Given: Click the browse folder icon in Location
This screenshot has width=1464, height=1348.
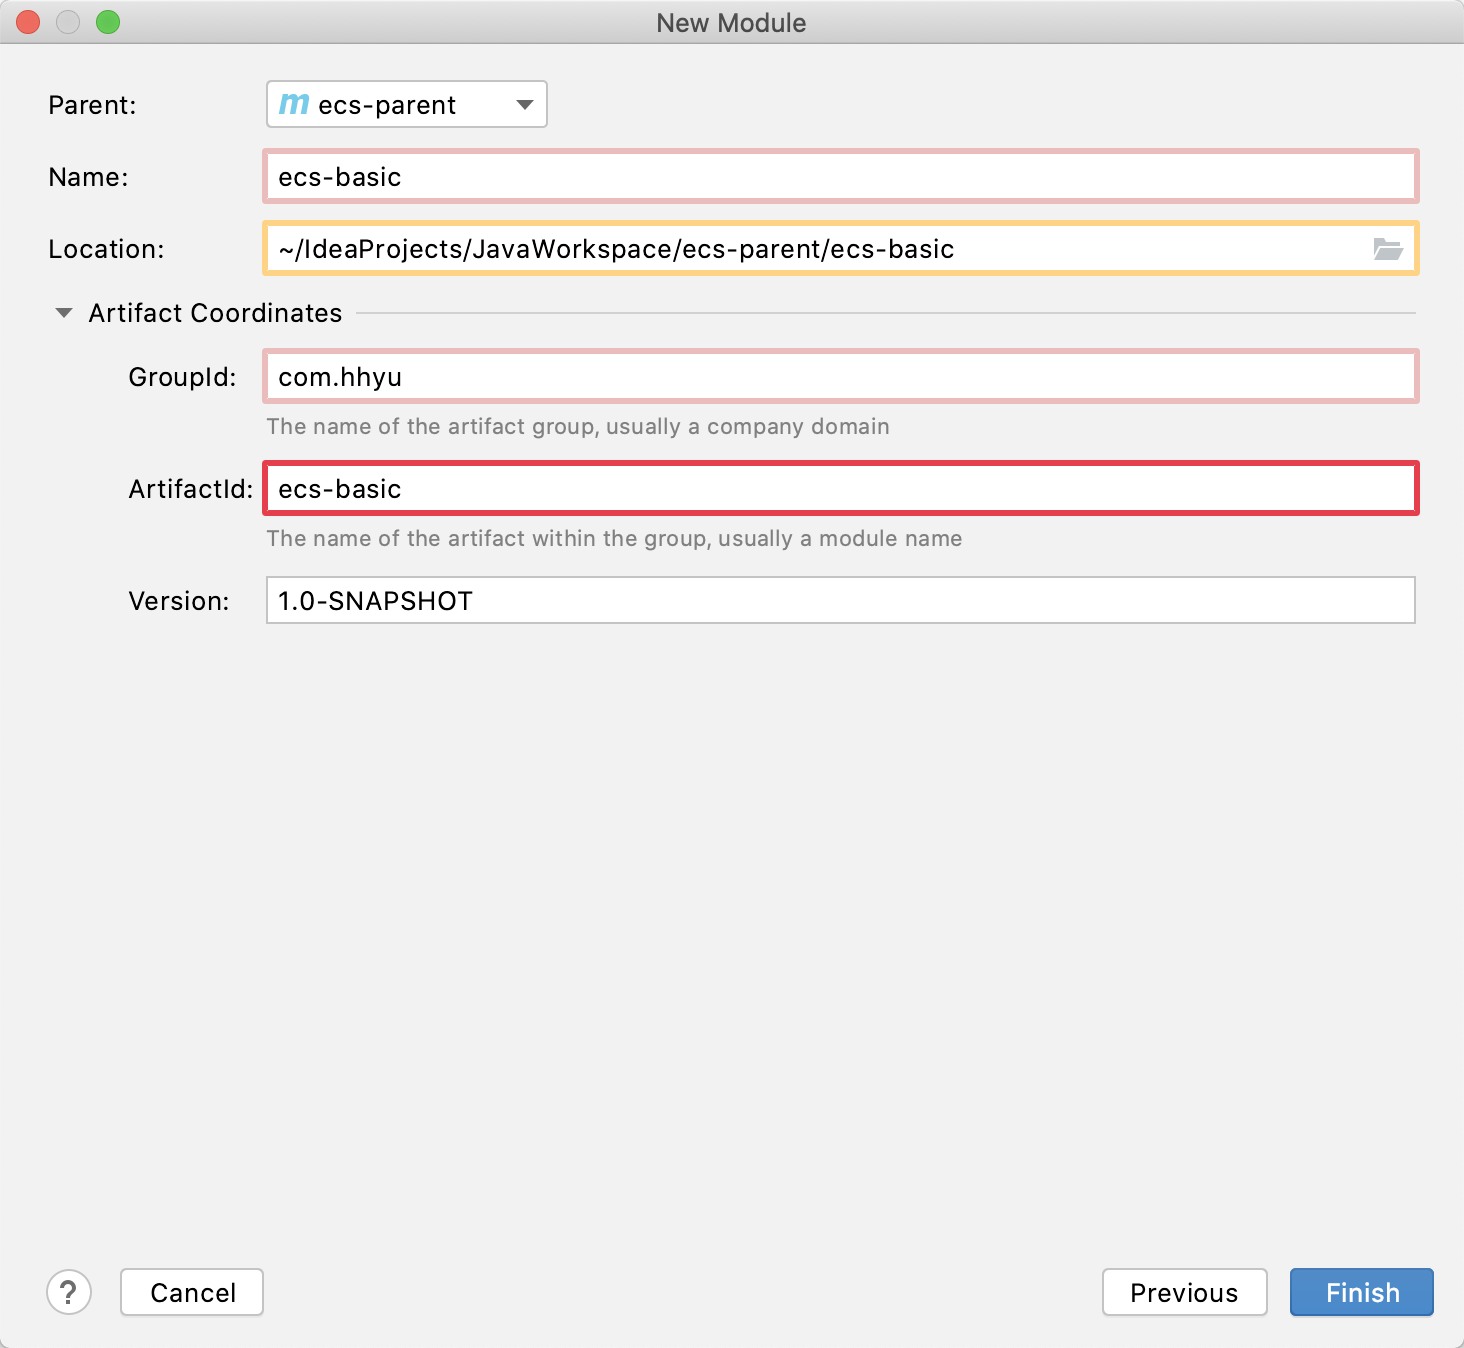Looking at the screenshot, I should pos(1387,249).
